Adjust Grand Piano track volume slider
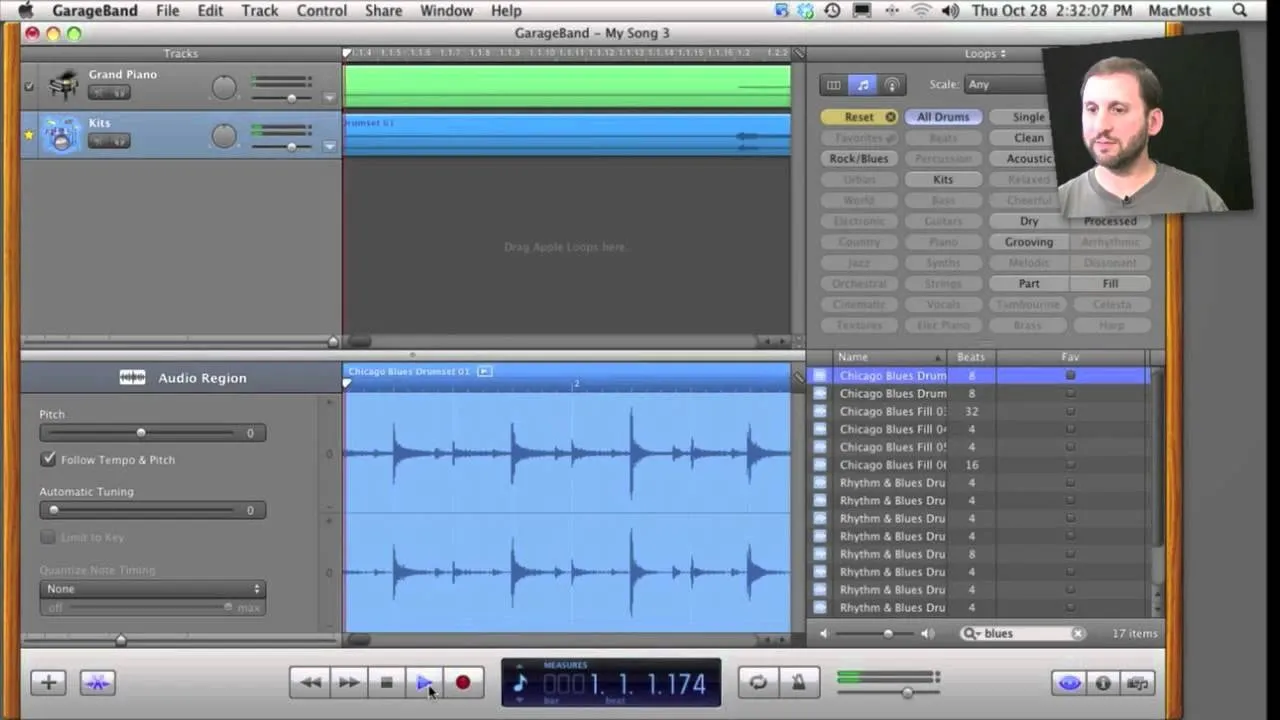This screenshot has width=1280, height=720. click(291, 98)
